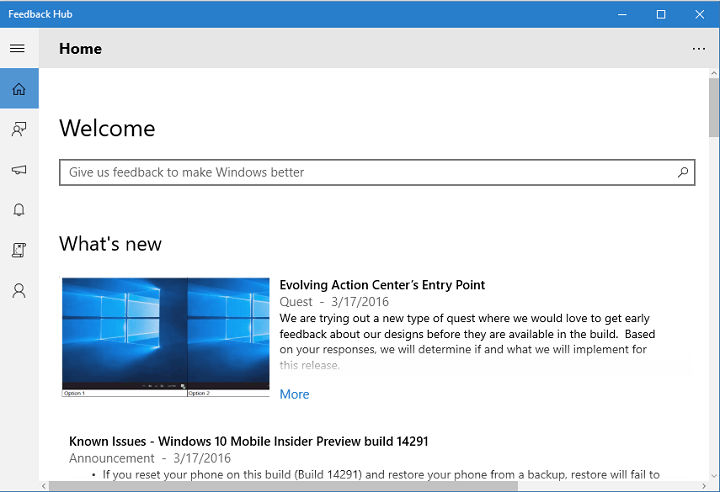Open the hamburger navigation menu
720x492 pixels.
click(x=17, y=48)
